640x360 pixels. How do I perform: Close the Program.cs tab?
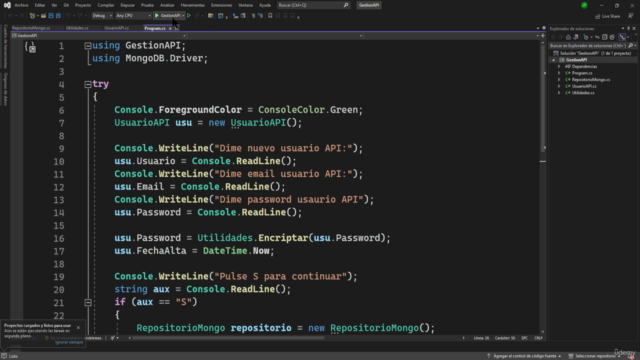click(176, 29)
